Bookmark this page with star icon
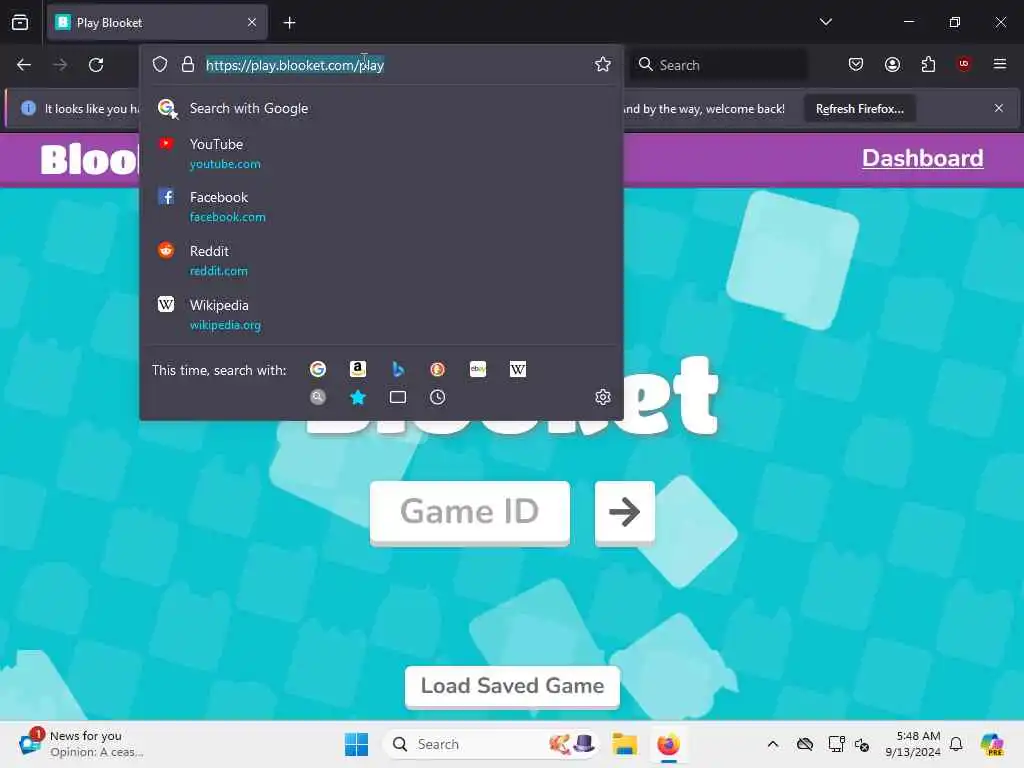This screenshot has width=1024, height=768. tap(603, 64)
